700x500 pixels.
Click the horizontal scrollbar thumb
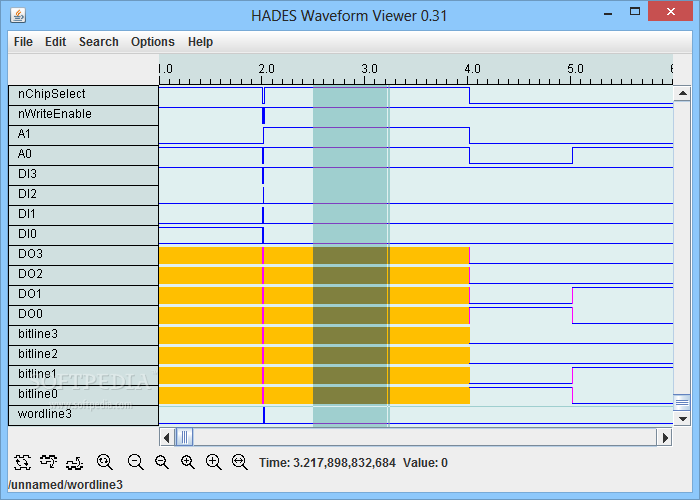184,438
